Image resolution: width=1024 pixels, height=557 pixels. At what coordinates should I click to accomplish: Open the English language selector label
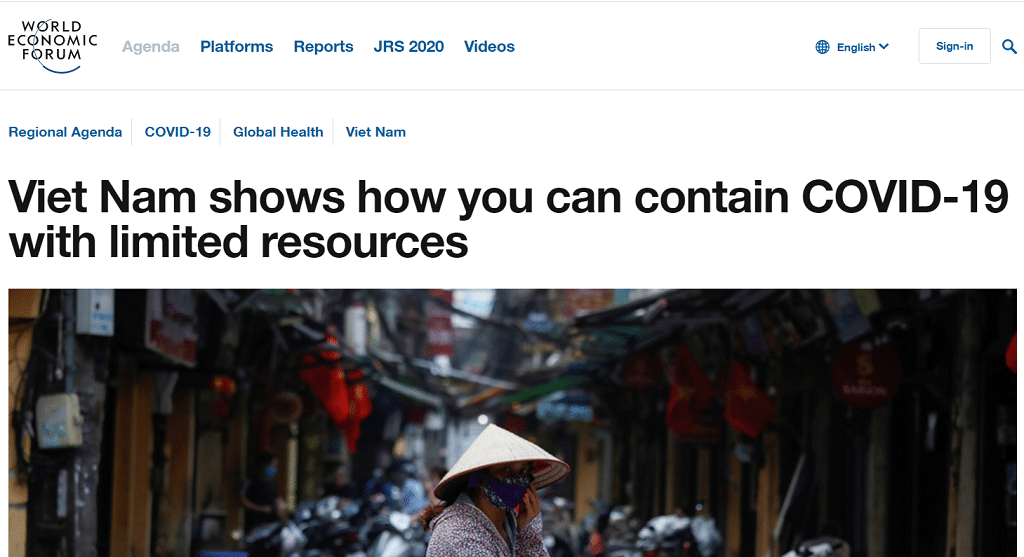click(856, 47)
